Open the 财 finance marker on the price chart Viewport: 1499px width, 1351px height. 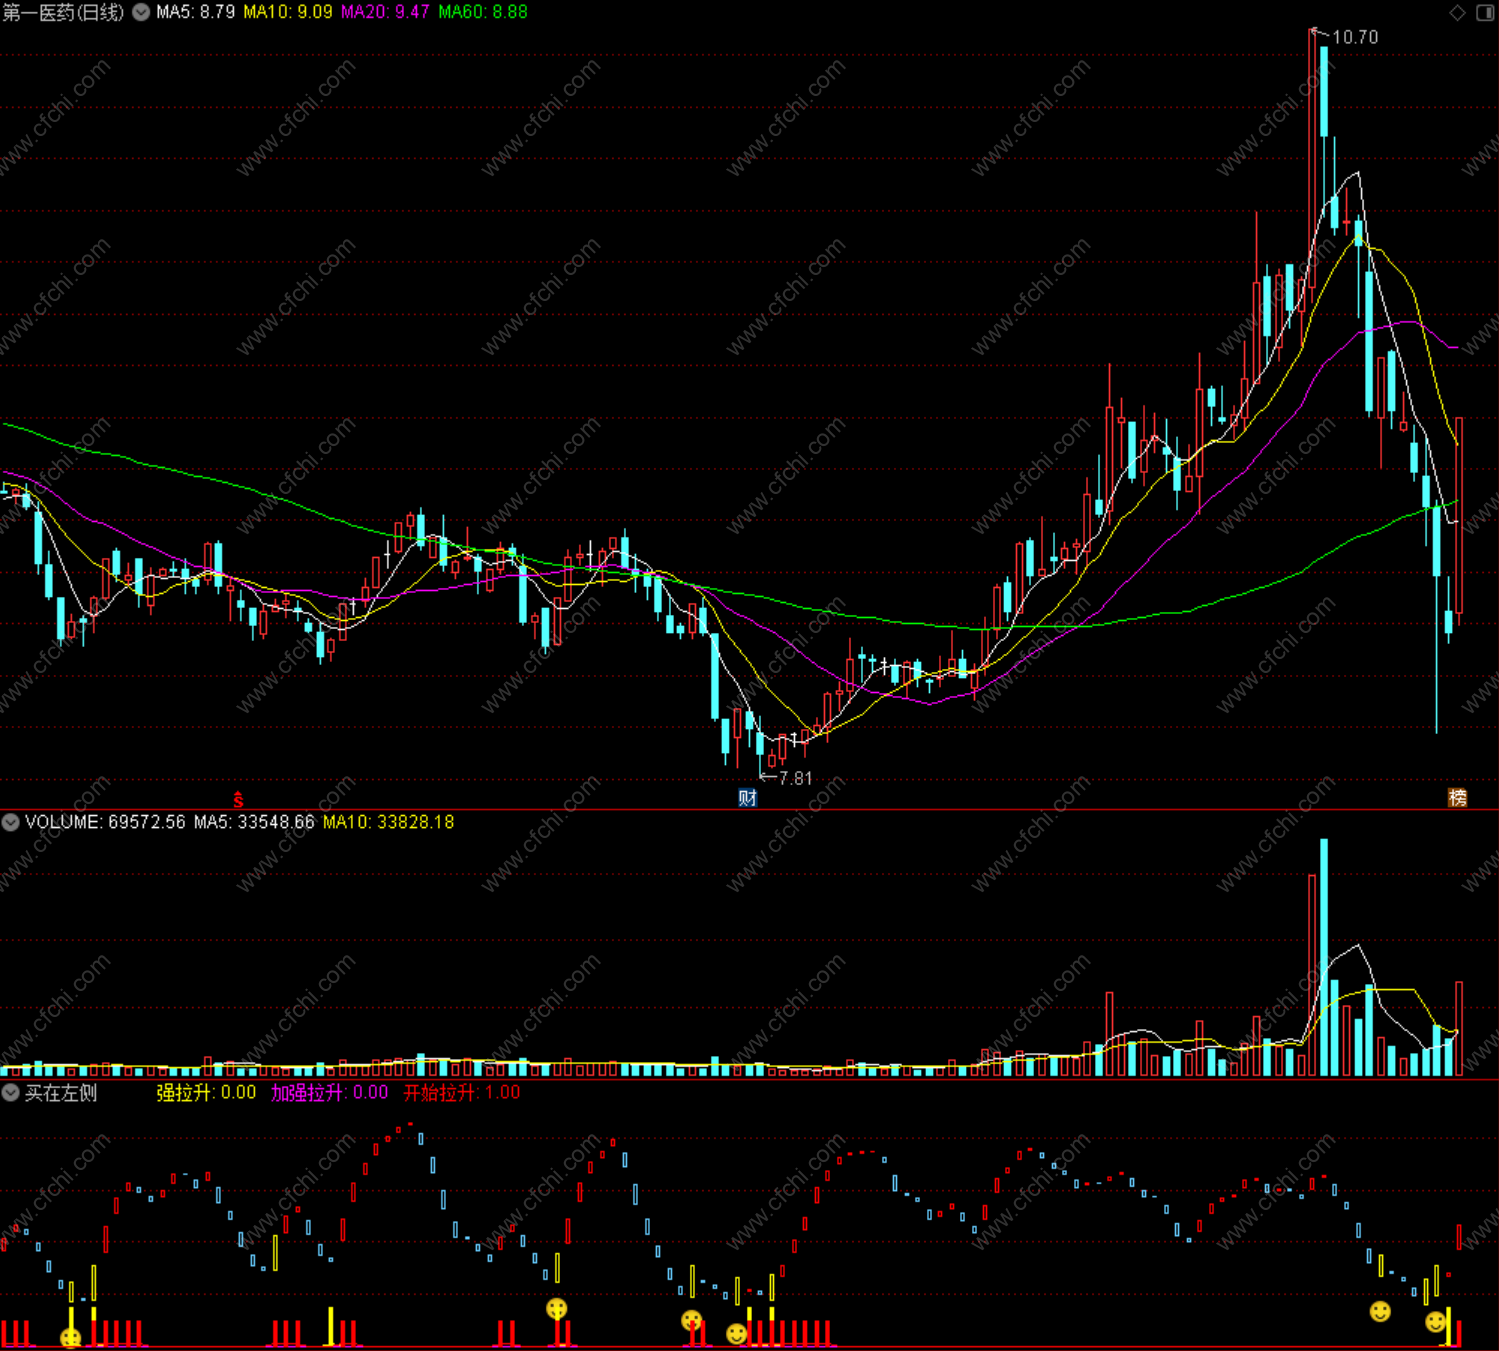(747, 798)
